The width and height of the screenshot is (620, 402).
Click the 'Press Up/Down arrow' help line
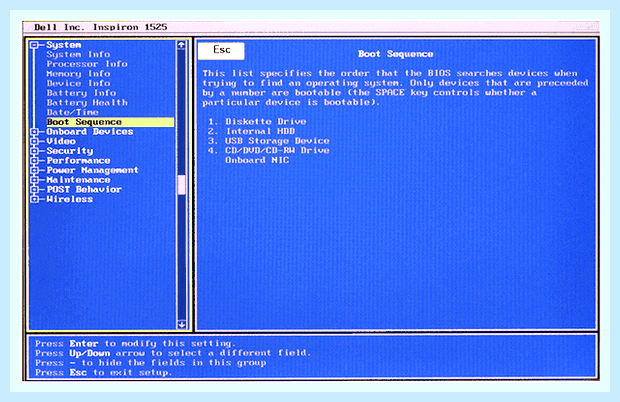point(173,353)
